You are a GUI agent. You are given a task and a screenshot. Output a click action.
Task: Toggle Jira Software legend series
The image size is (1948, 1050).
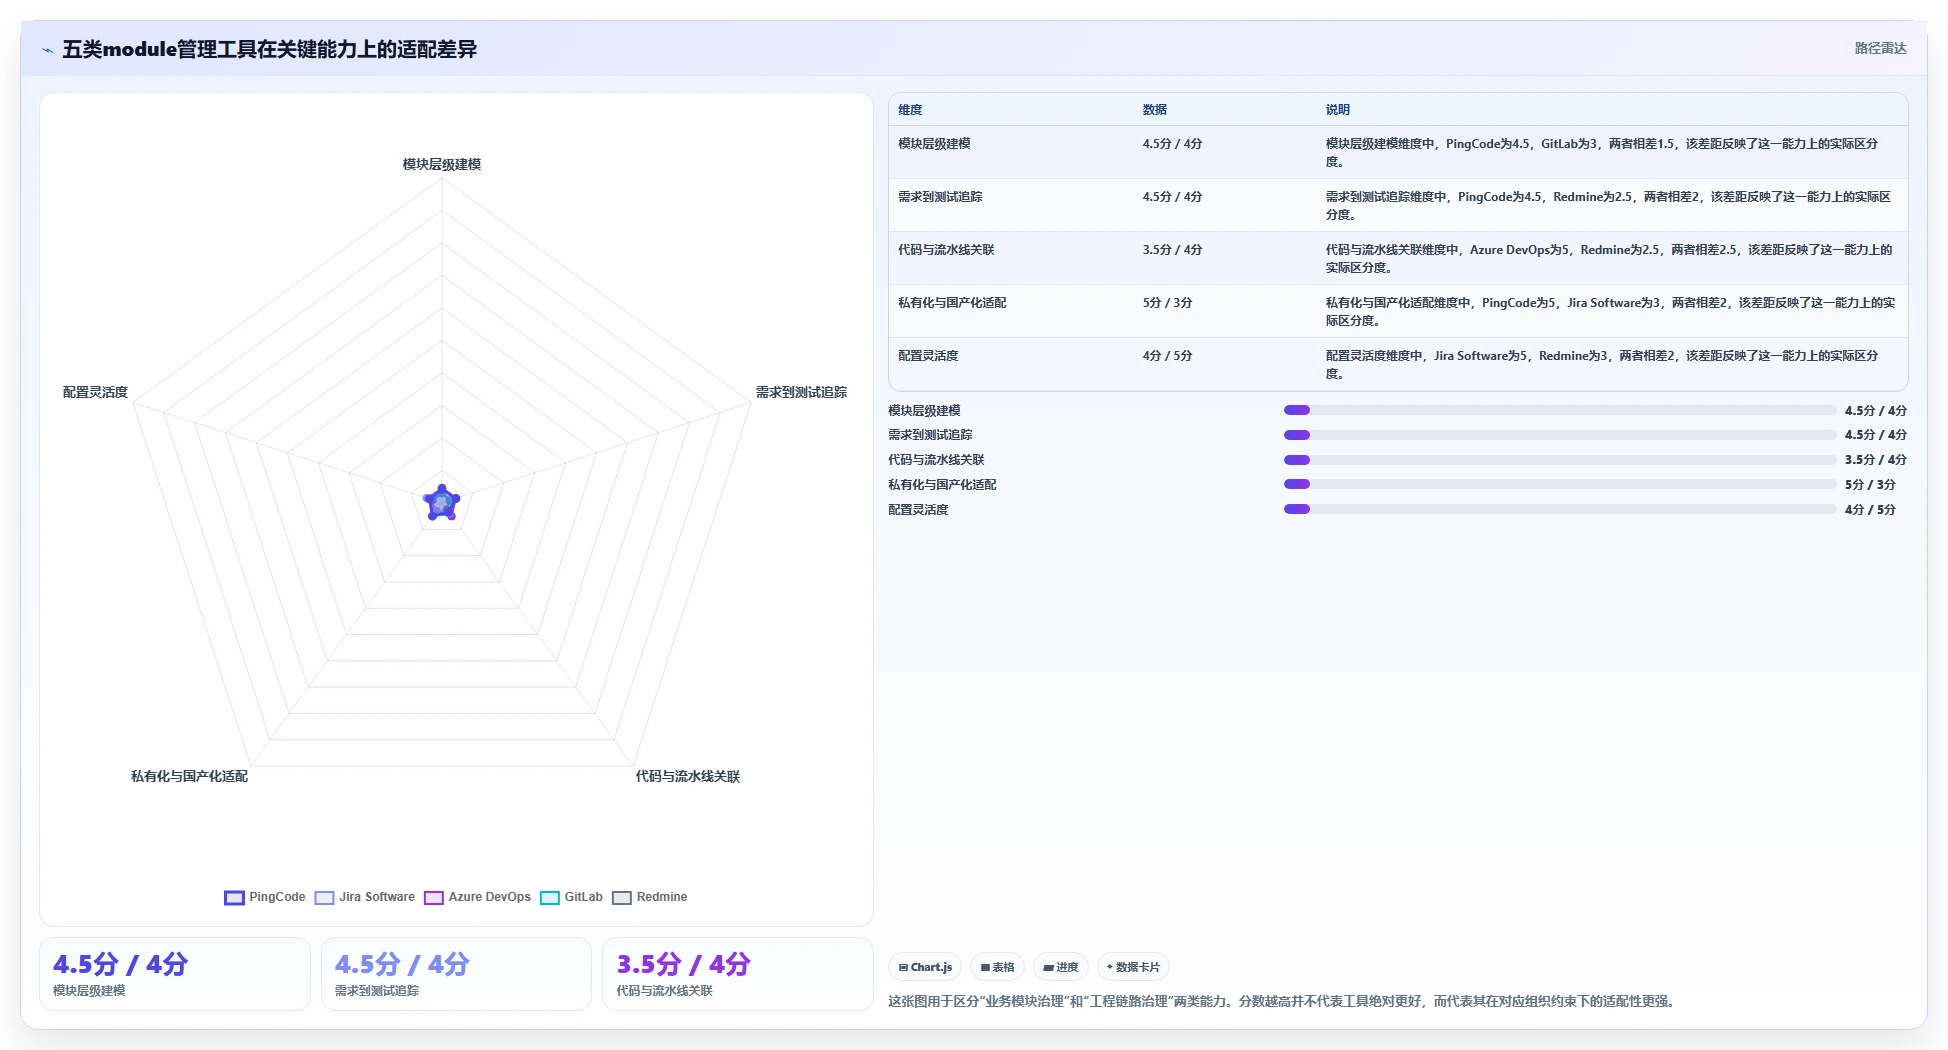365,897
